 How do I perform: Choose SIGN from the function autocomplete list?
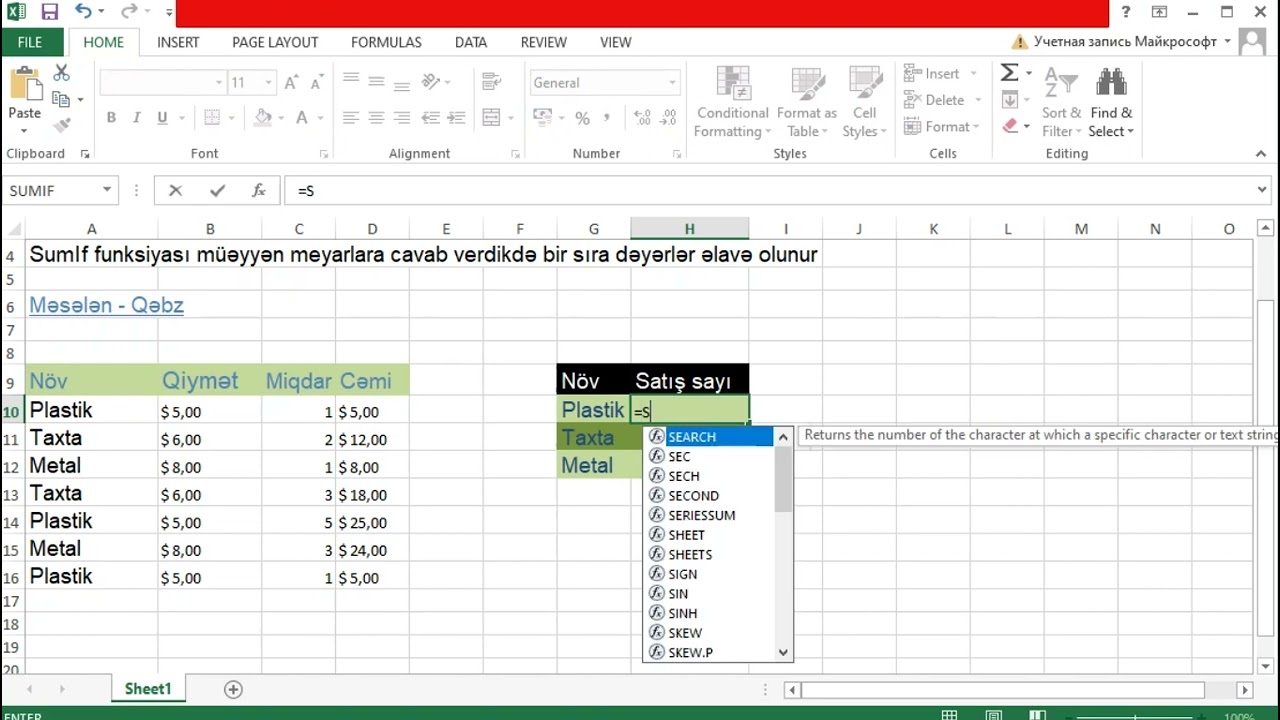(708, 574)
